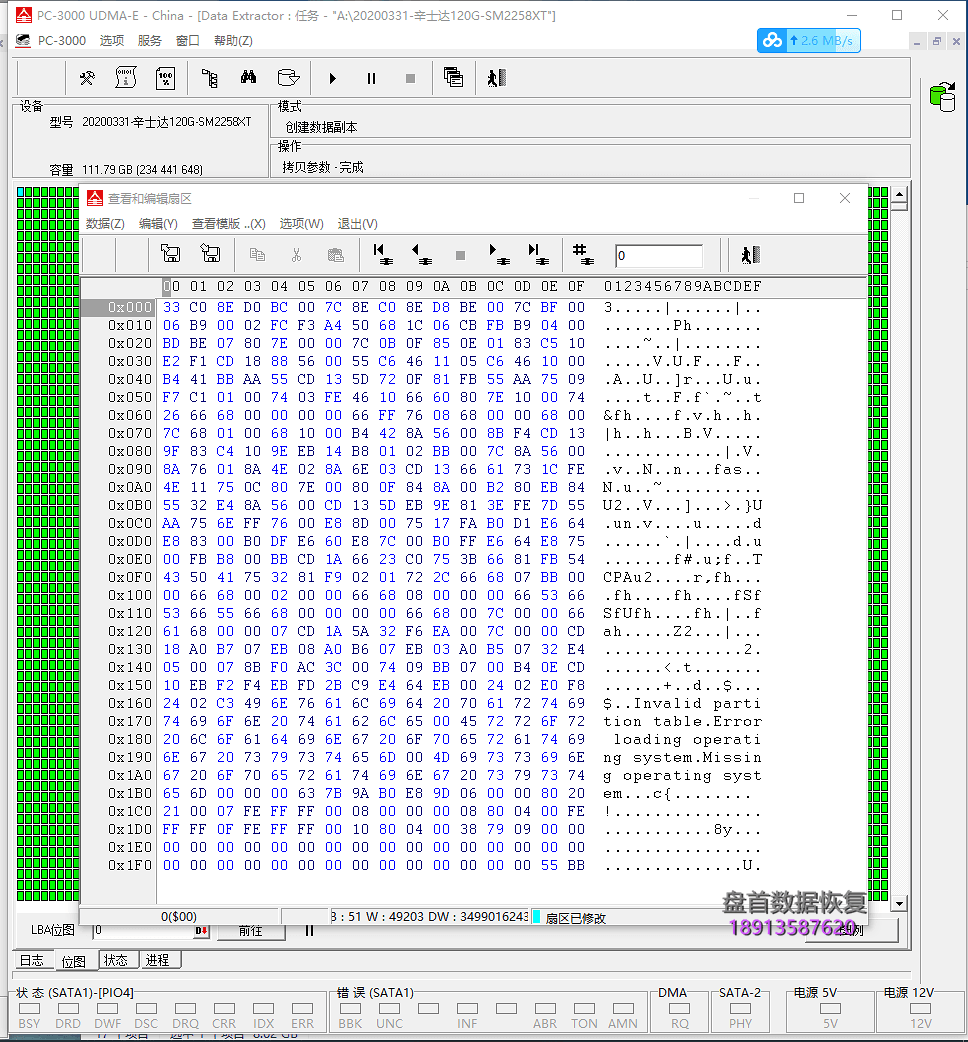968x1042 pixels.
Task: Start the task with the play button
Action: pyautogui.click(x=333, y=78)
